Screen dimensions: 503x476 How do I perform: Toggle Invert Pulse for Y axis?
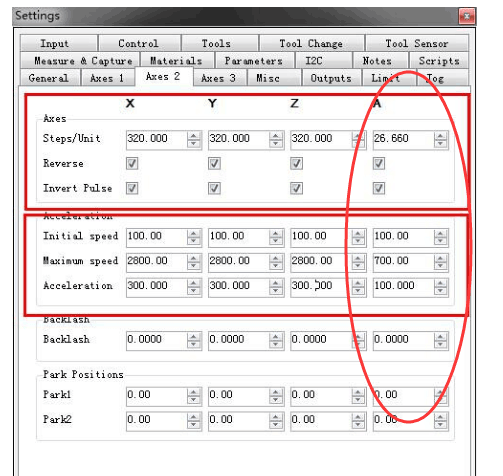(214, 188)
